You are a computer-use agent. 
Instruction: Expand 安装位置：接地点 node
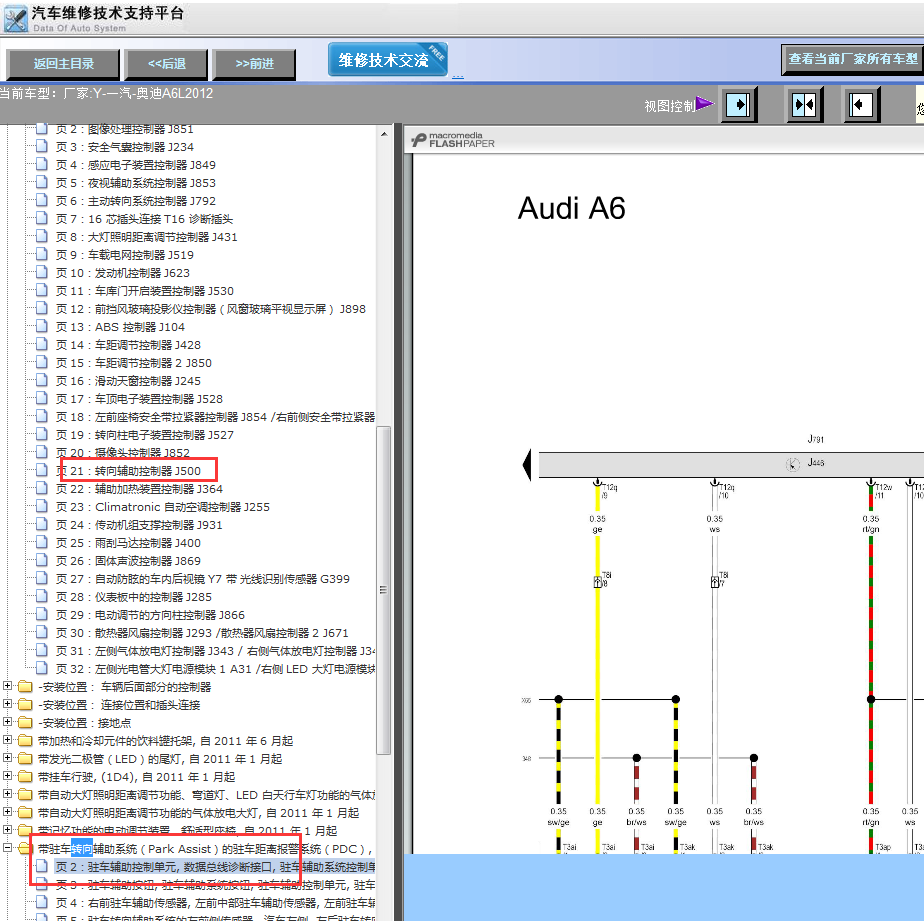tap(7, 722)
